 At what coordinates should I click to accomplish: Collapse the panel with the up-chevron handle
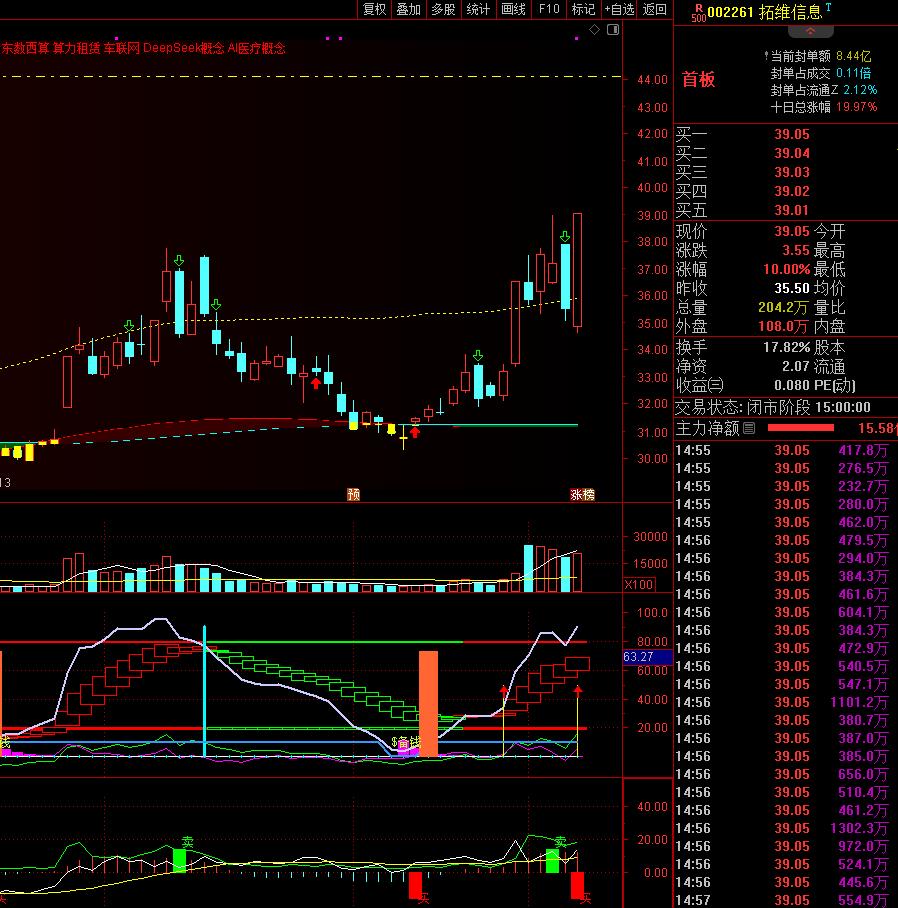click(x=810, y=31)
